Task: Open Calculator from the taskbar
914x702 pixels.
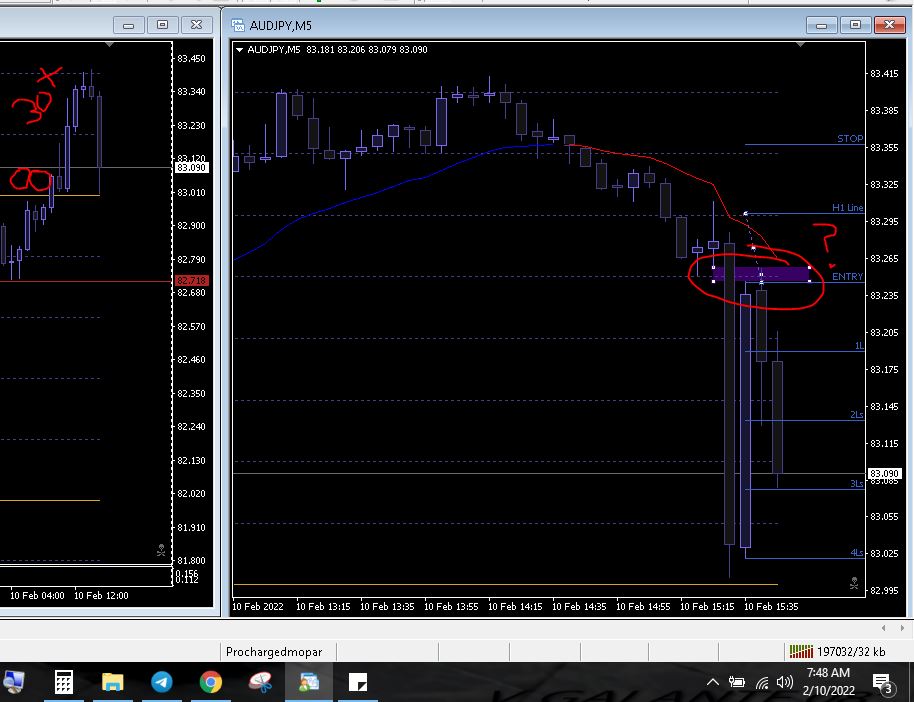Action: 64,682
